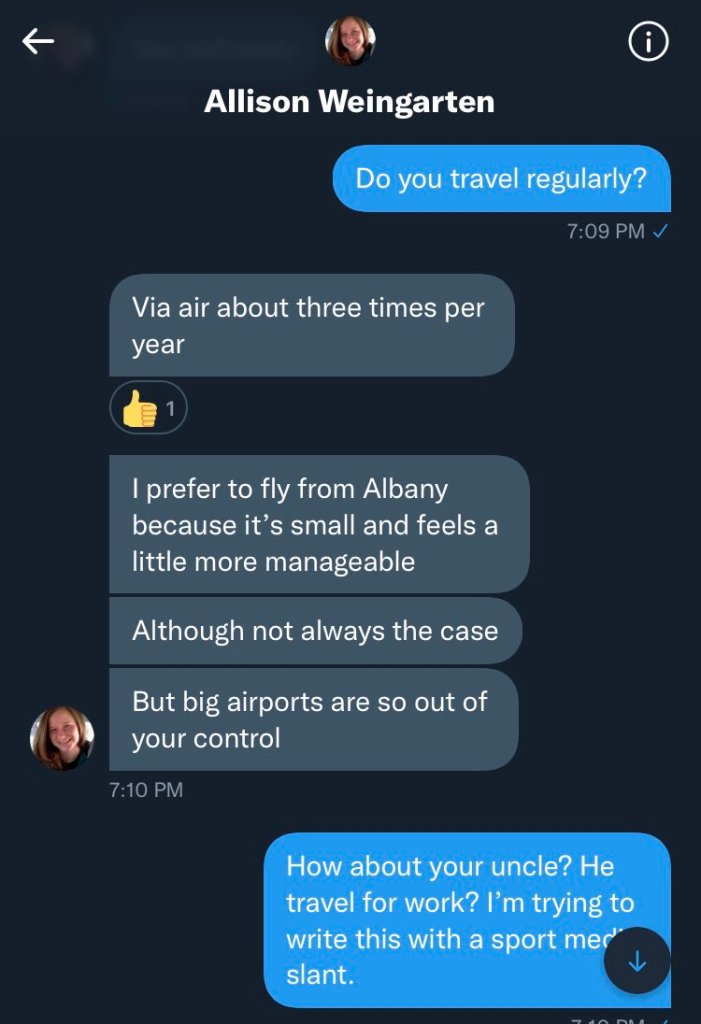Tap the read checkmark next to 7:09 PM
701x1024 pixels.
[660, 231]
